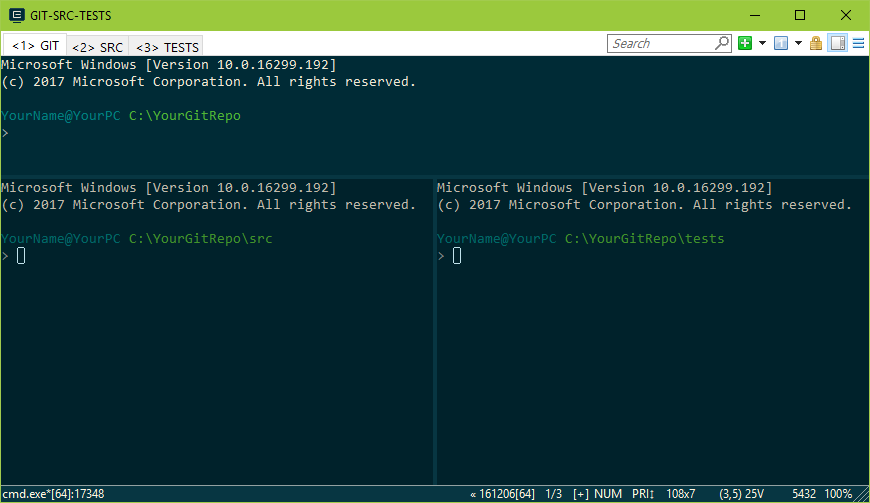The image size is (870, 503).
Task: Click the PRI priority indicator in status bar
Action: click(642, 494)
